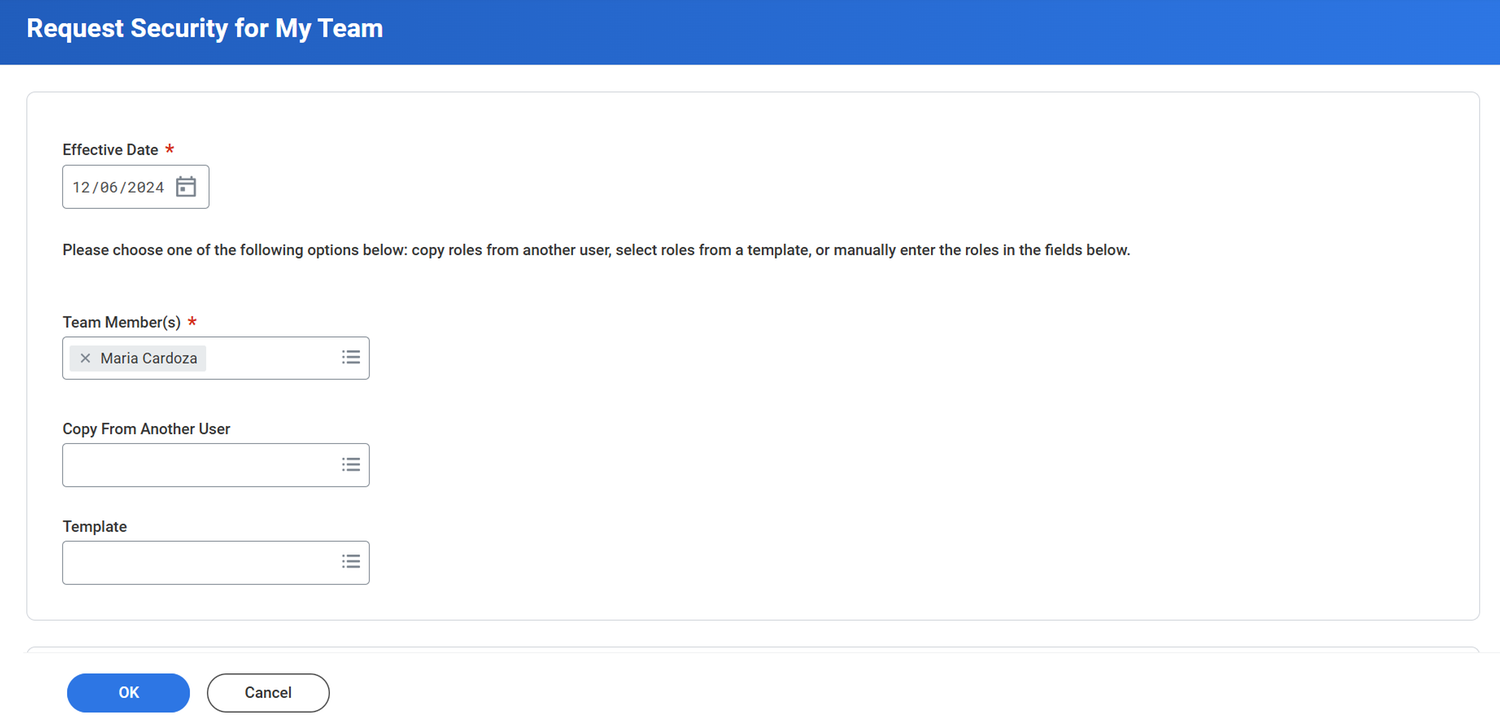
Task: Click the Copy From Another User prompt icon
Action: click(x=350, y=464)
